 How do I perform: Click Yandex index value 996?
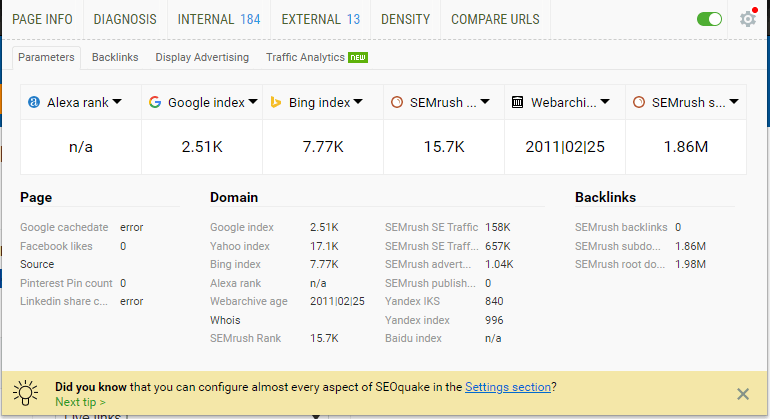pyautogui.click(x=494, y=320)
